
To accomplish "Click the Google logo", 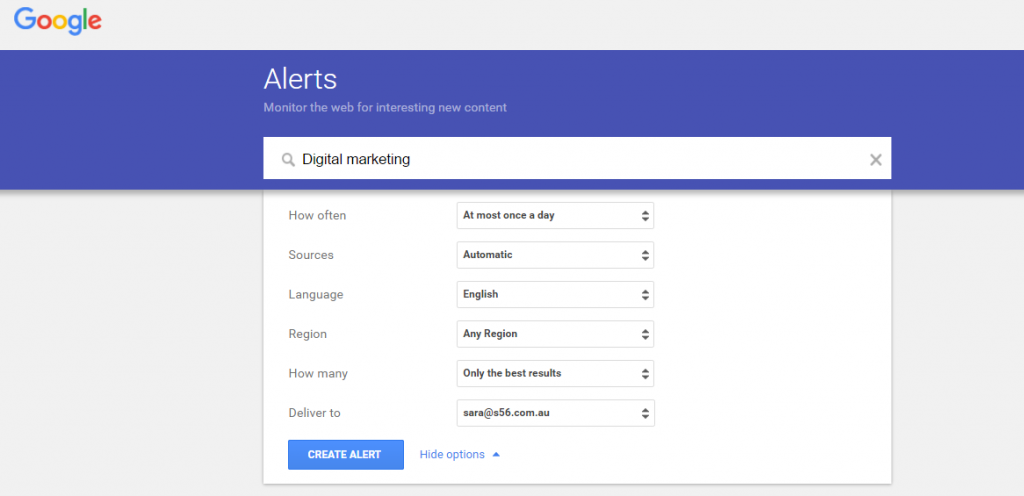I will (58, 20).
